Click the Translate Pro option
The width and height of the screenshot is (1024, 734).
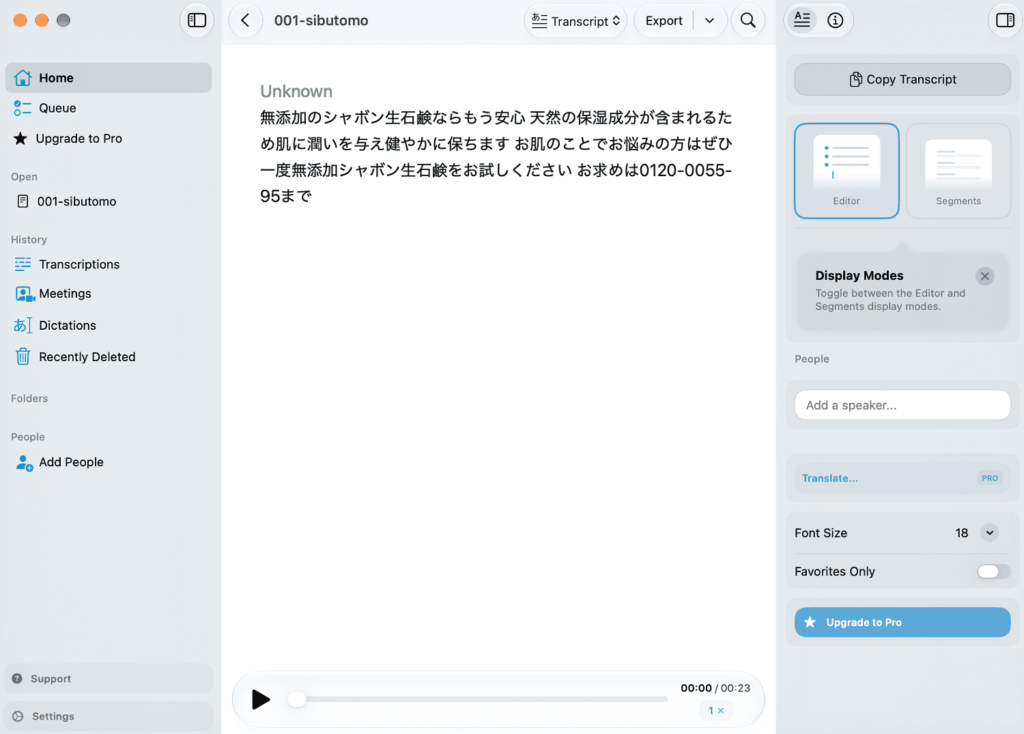(x=903, y=478)
